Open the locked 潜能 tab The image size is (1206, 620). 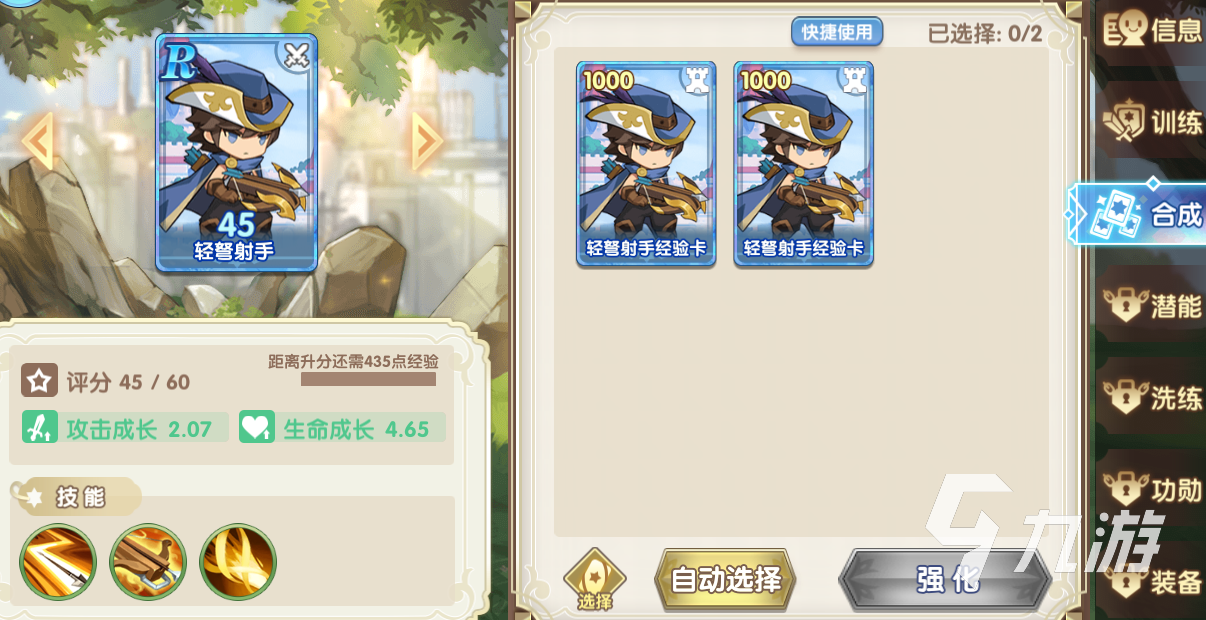tap(1152, 305)
